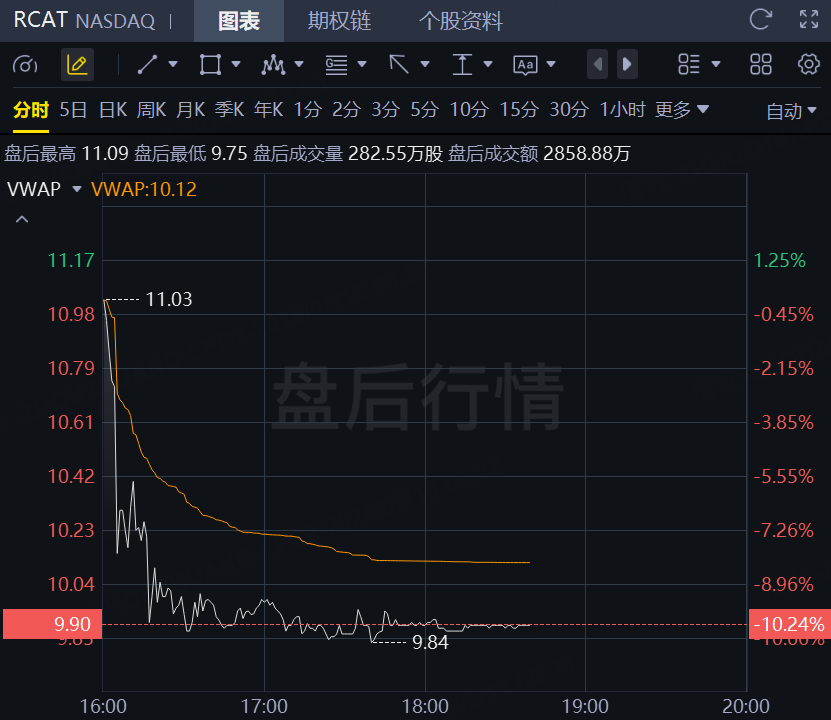Screen dimensions: 831x720
Task: Collapse the VWAP indicator panel chevron
Action: point(22,219)
